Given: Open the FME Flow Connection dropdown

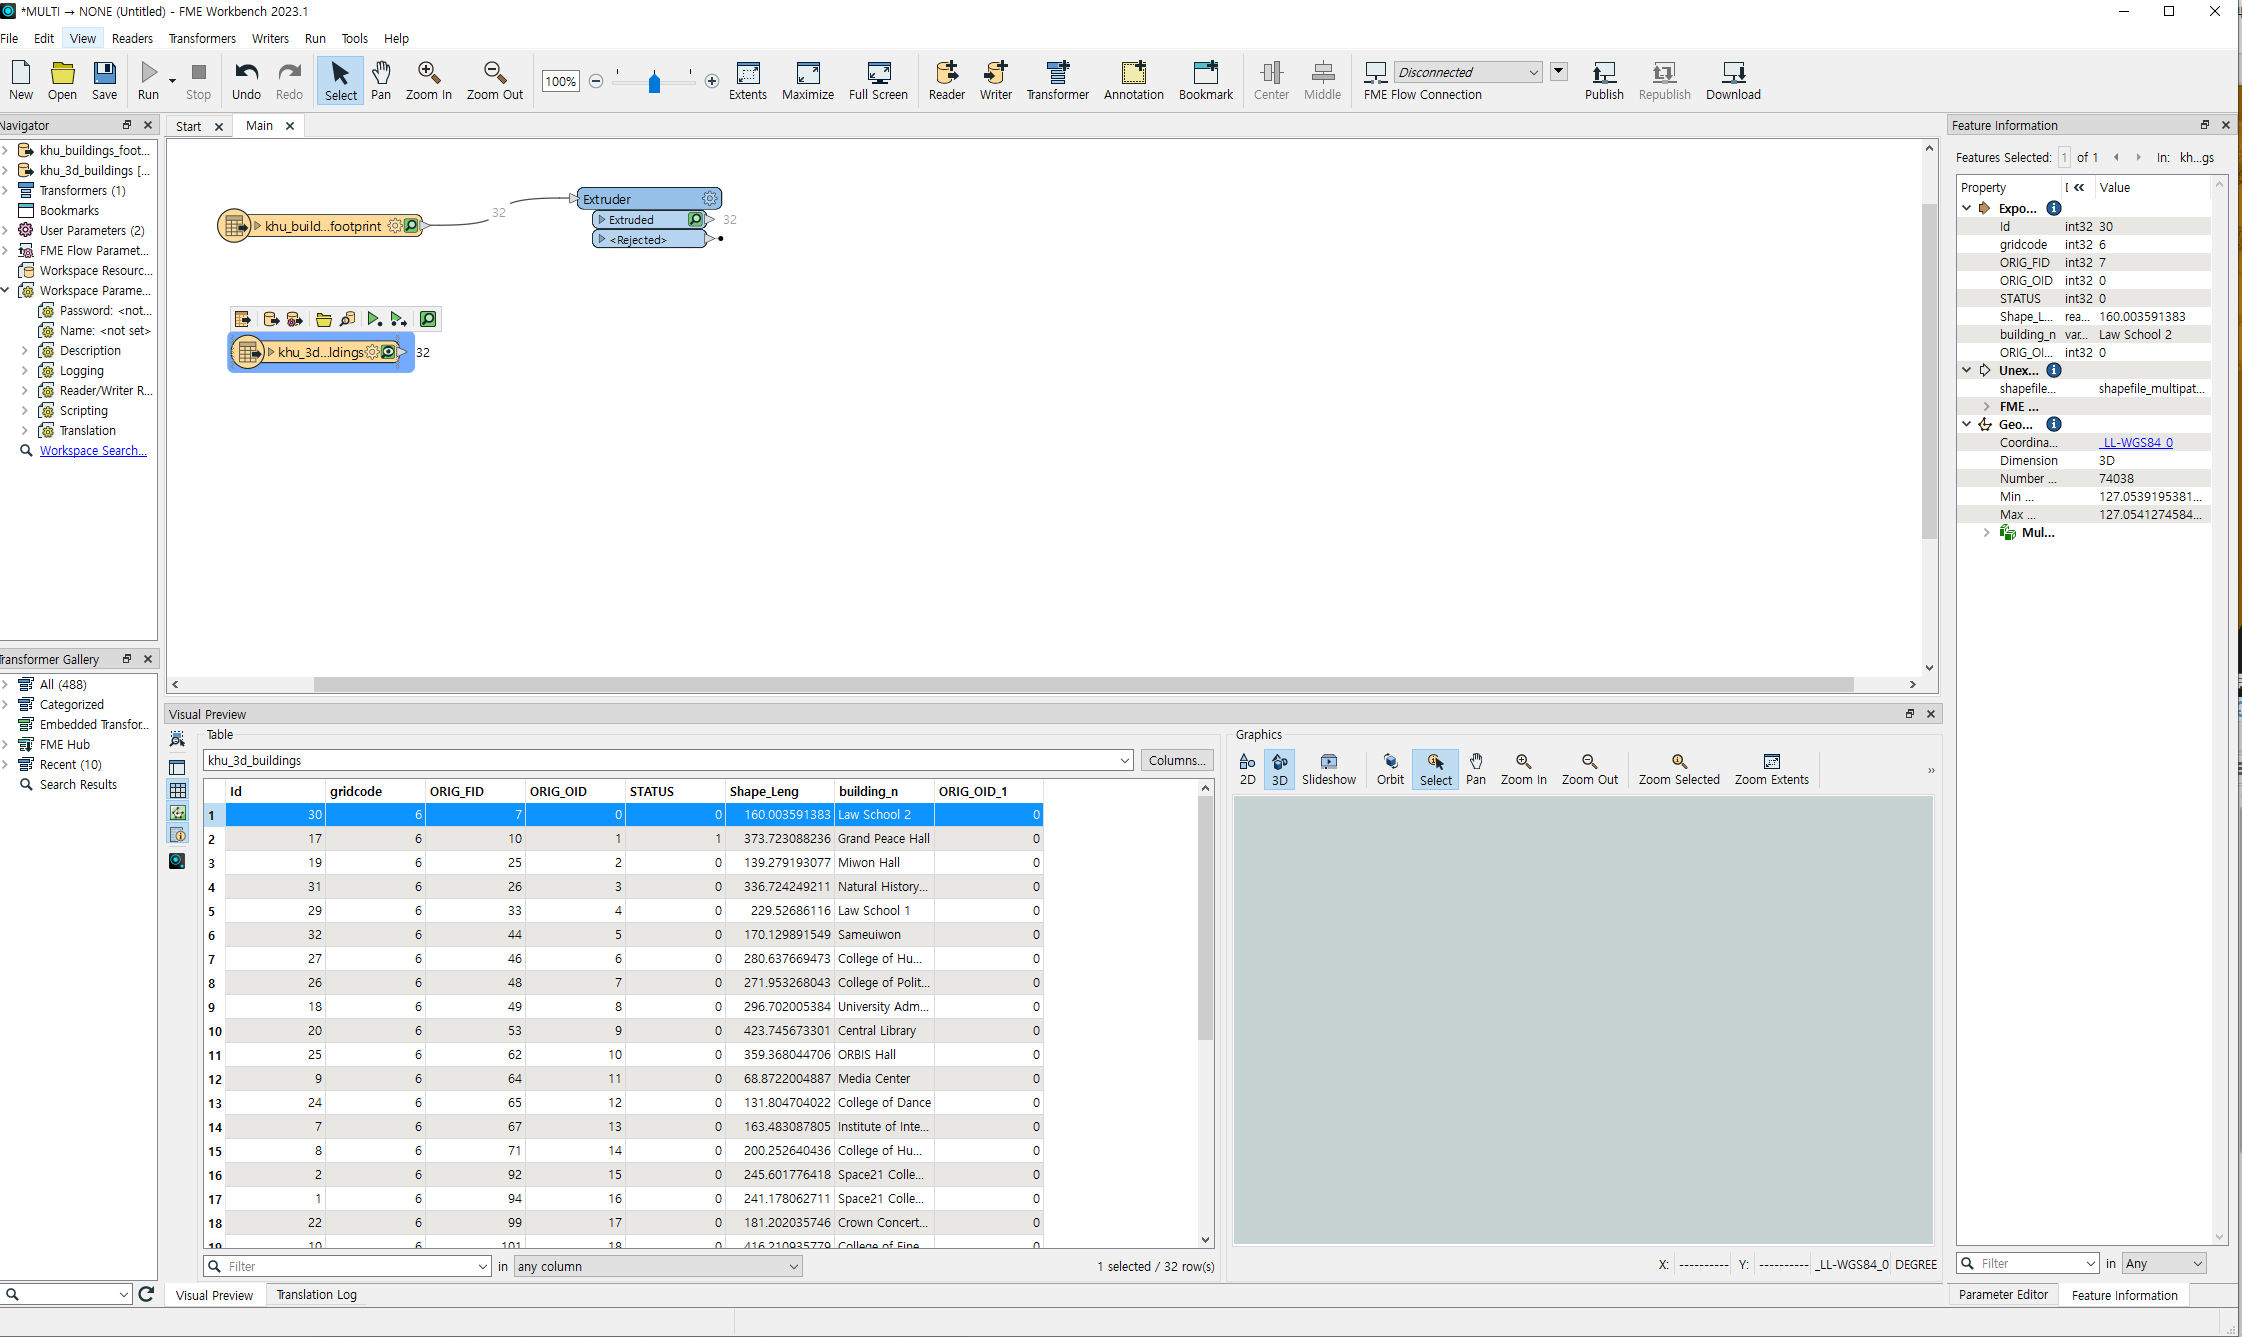Looking at the screenshot, I should click(1467, 72).
